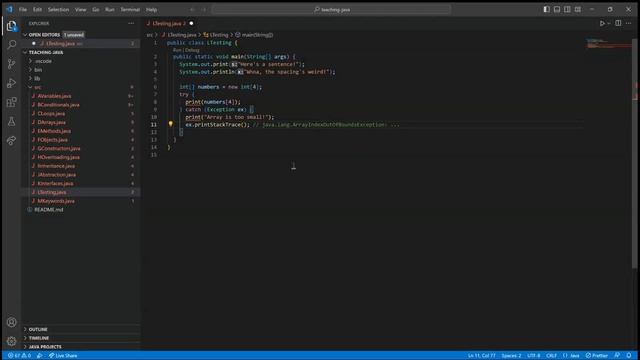The image size is (640, 360).
Task: Go forward with the navigation arrow
Action: (204, 9)
